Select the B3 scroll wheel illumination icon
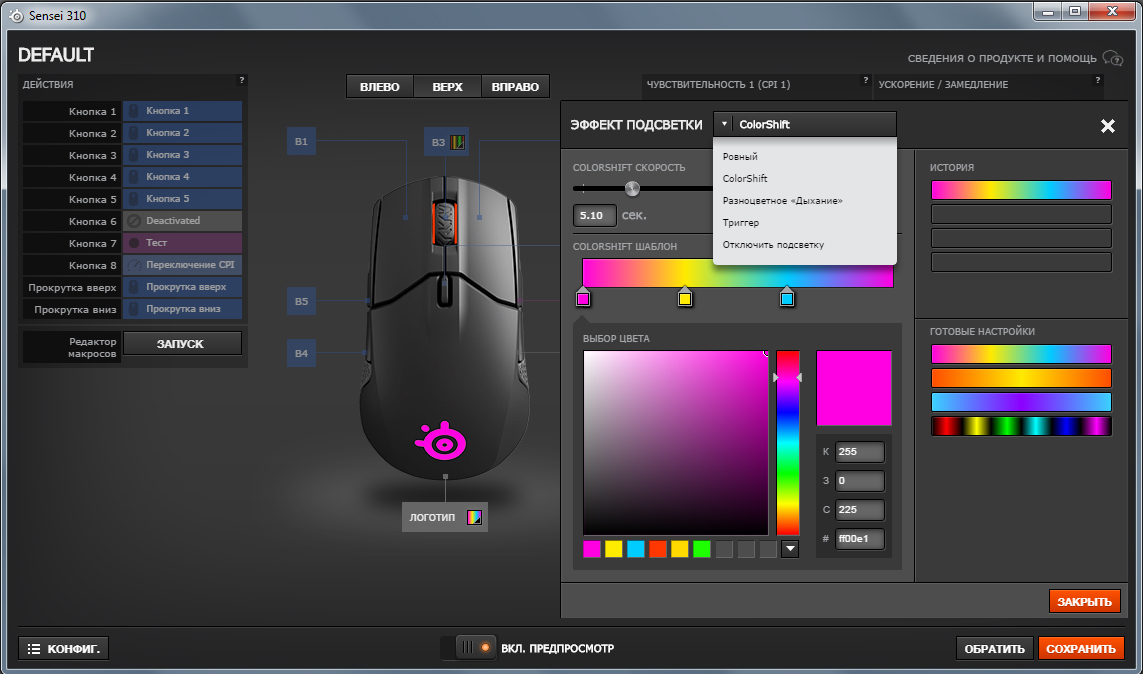Screen dimensions: 1143x674 click(457, 142)
